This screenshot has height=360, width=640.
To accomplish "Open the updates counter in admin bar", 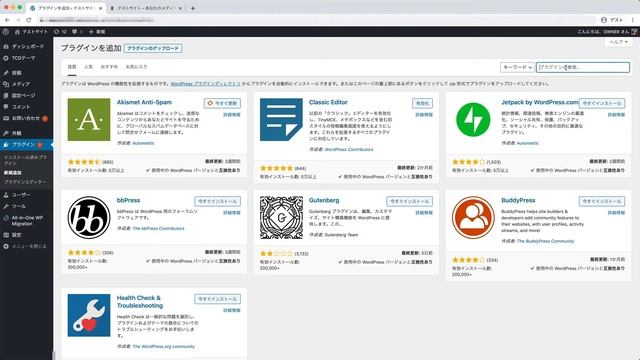I will [x=60, y=31].
